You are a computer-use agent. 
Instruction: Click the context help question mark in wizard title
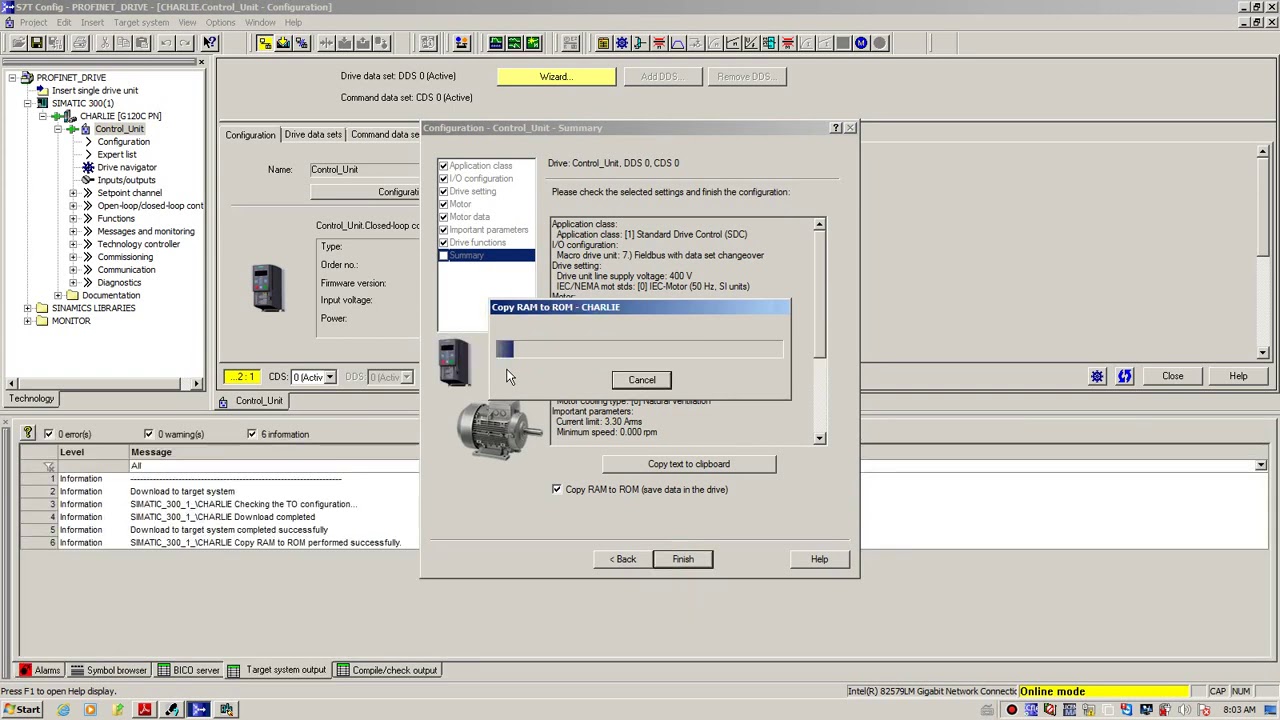point(836,128)
